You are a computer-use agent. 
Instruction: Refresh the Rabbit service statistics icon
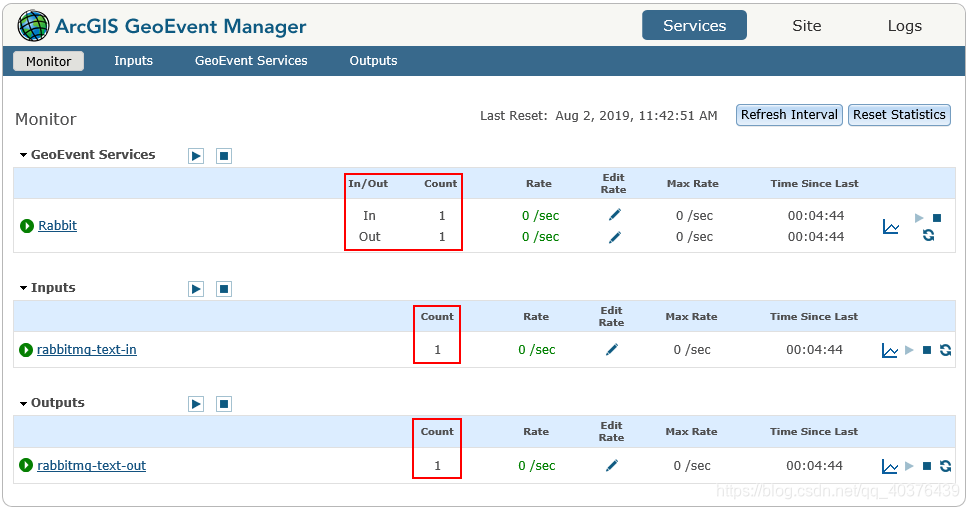click(x=928, y=235)
